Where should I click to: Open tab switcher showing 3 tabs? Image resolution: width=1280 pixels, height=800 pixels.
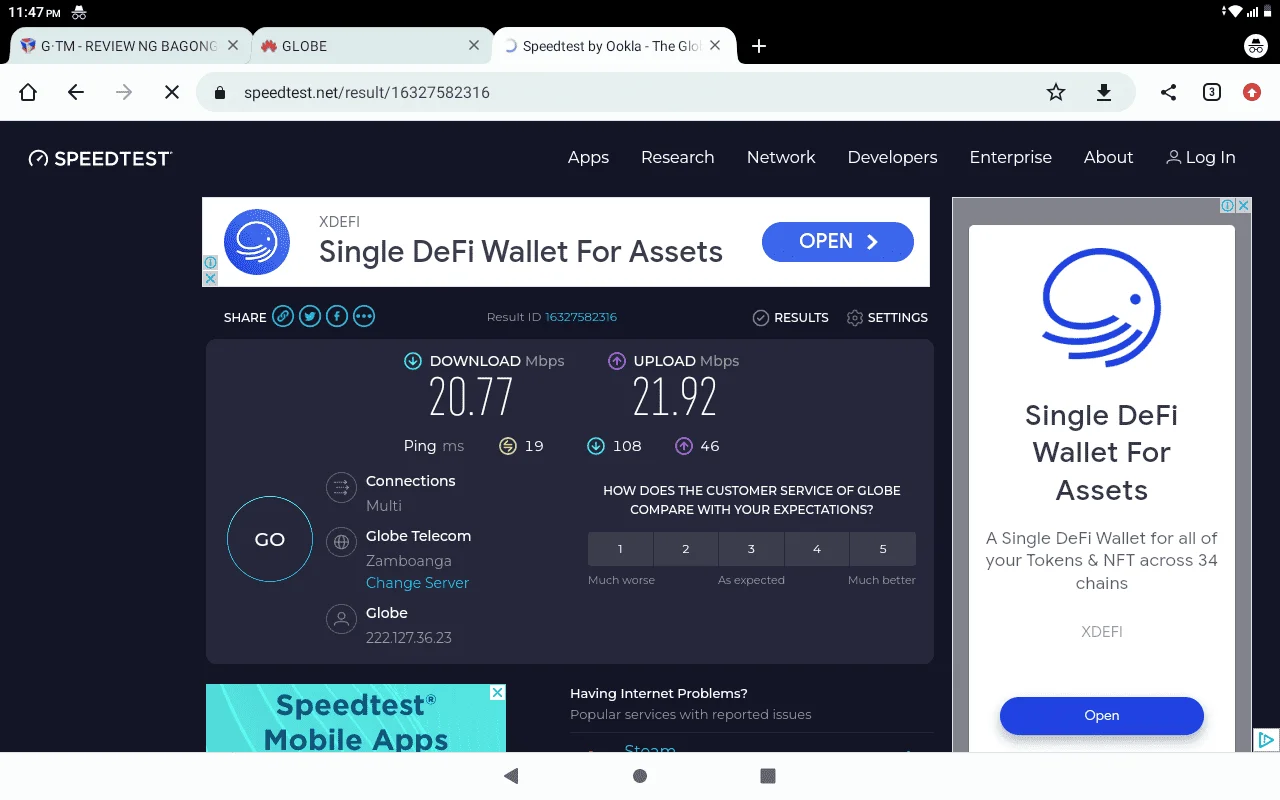pyautogui.click(x=1211, y=92)
